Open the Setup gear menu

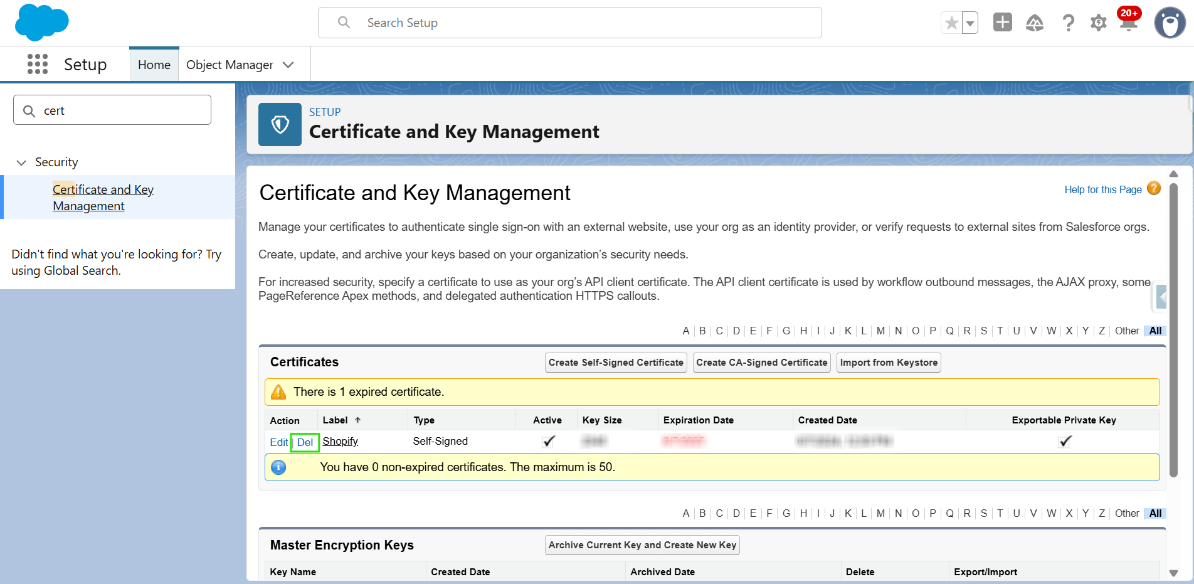(x=1098, y=22)
